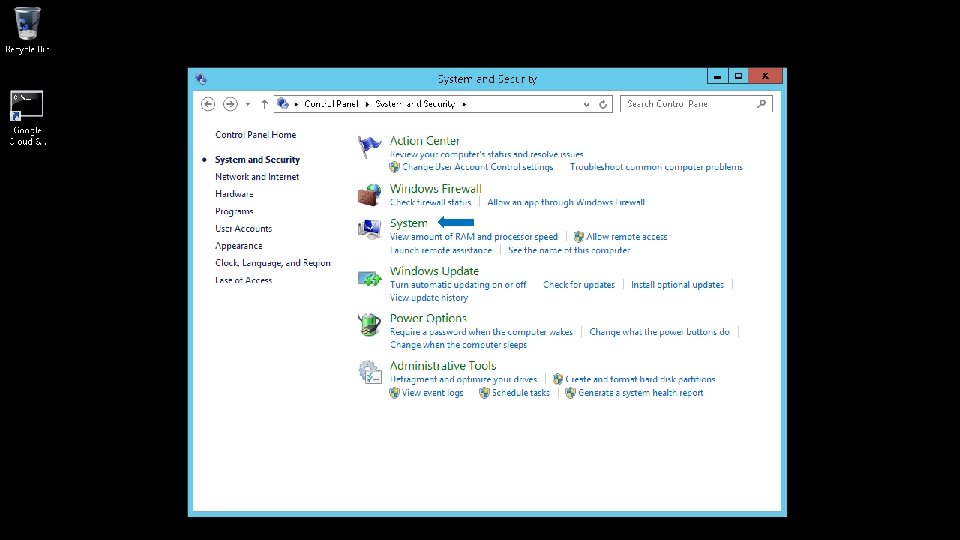Maximize the System and Security window
The height and width of the screenshot is (540, 960).
click(x=738, y=76)
